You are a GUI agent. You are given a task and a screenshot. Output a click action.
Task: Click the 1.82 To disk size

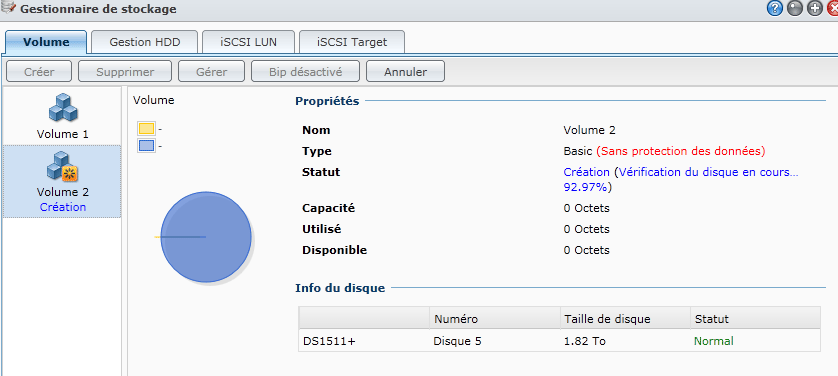(x=585, y=341)
